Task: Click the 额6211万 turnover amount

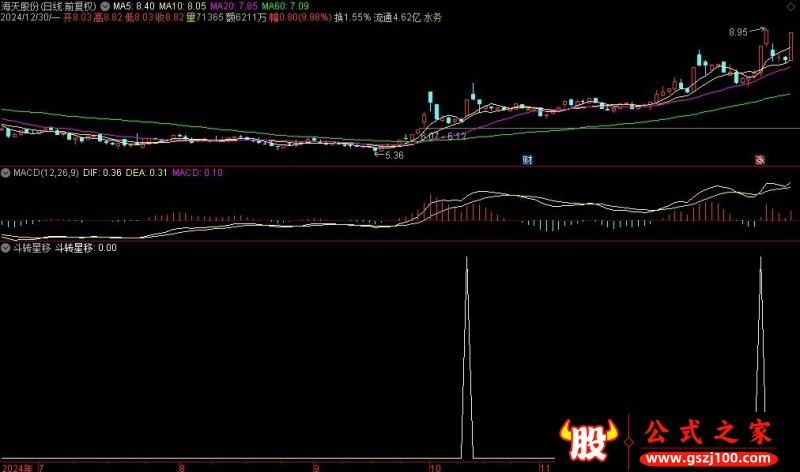Action: pyautogui.click(x=246, y=18)
